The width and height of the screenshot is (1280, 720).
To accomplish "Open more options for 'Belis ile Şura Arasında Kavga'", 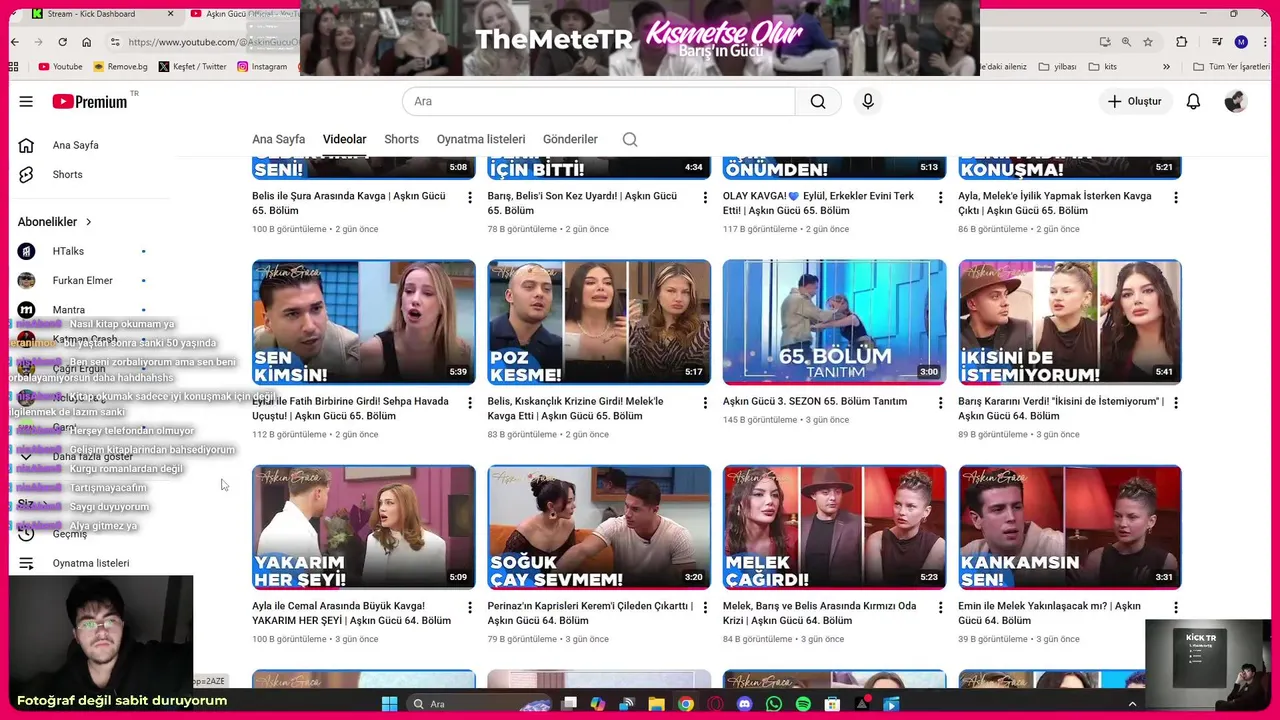I will [470, 198].
